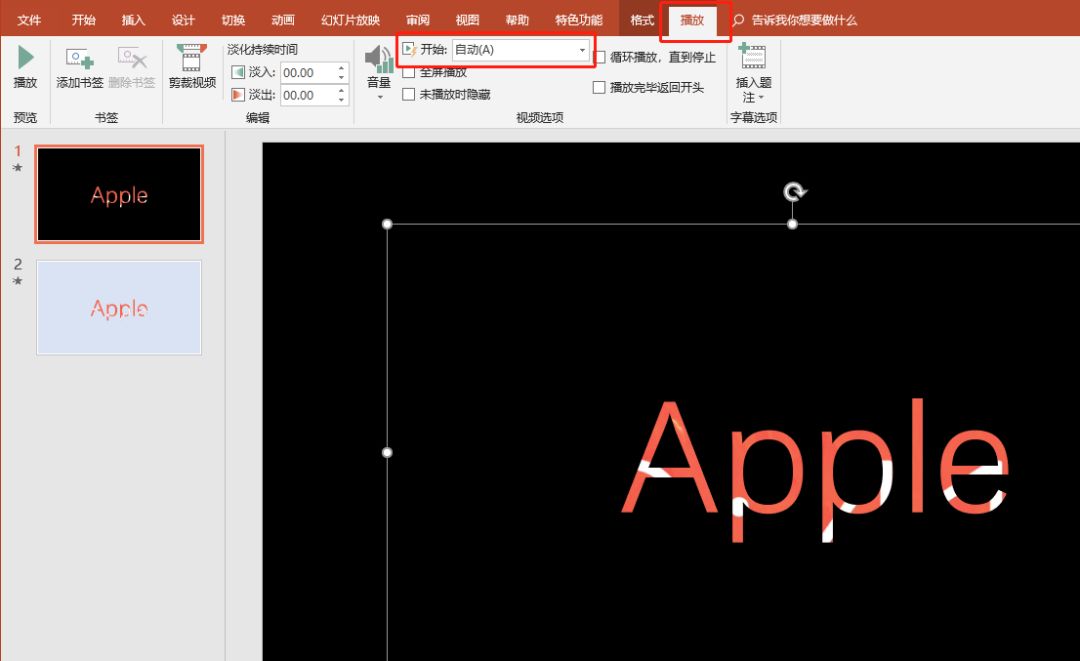Image resolution: width=1080 pixels, height=661 pixels.
Task: Open the View (视图) tab
Action: (x=468, y=20)
